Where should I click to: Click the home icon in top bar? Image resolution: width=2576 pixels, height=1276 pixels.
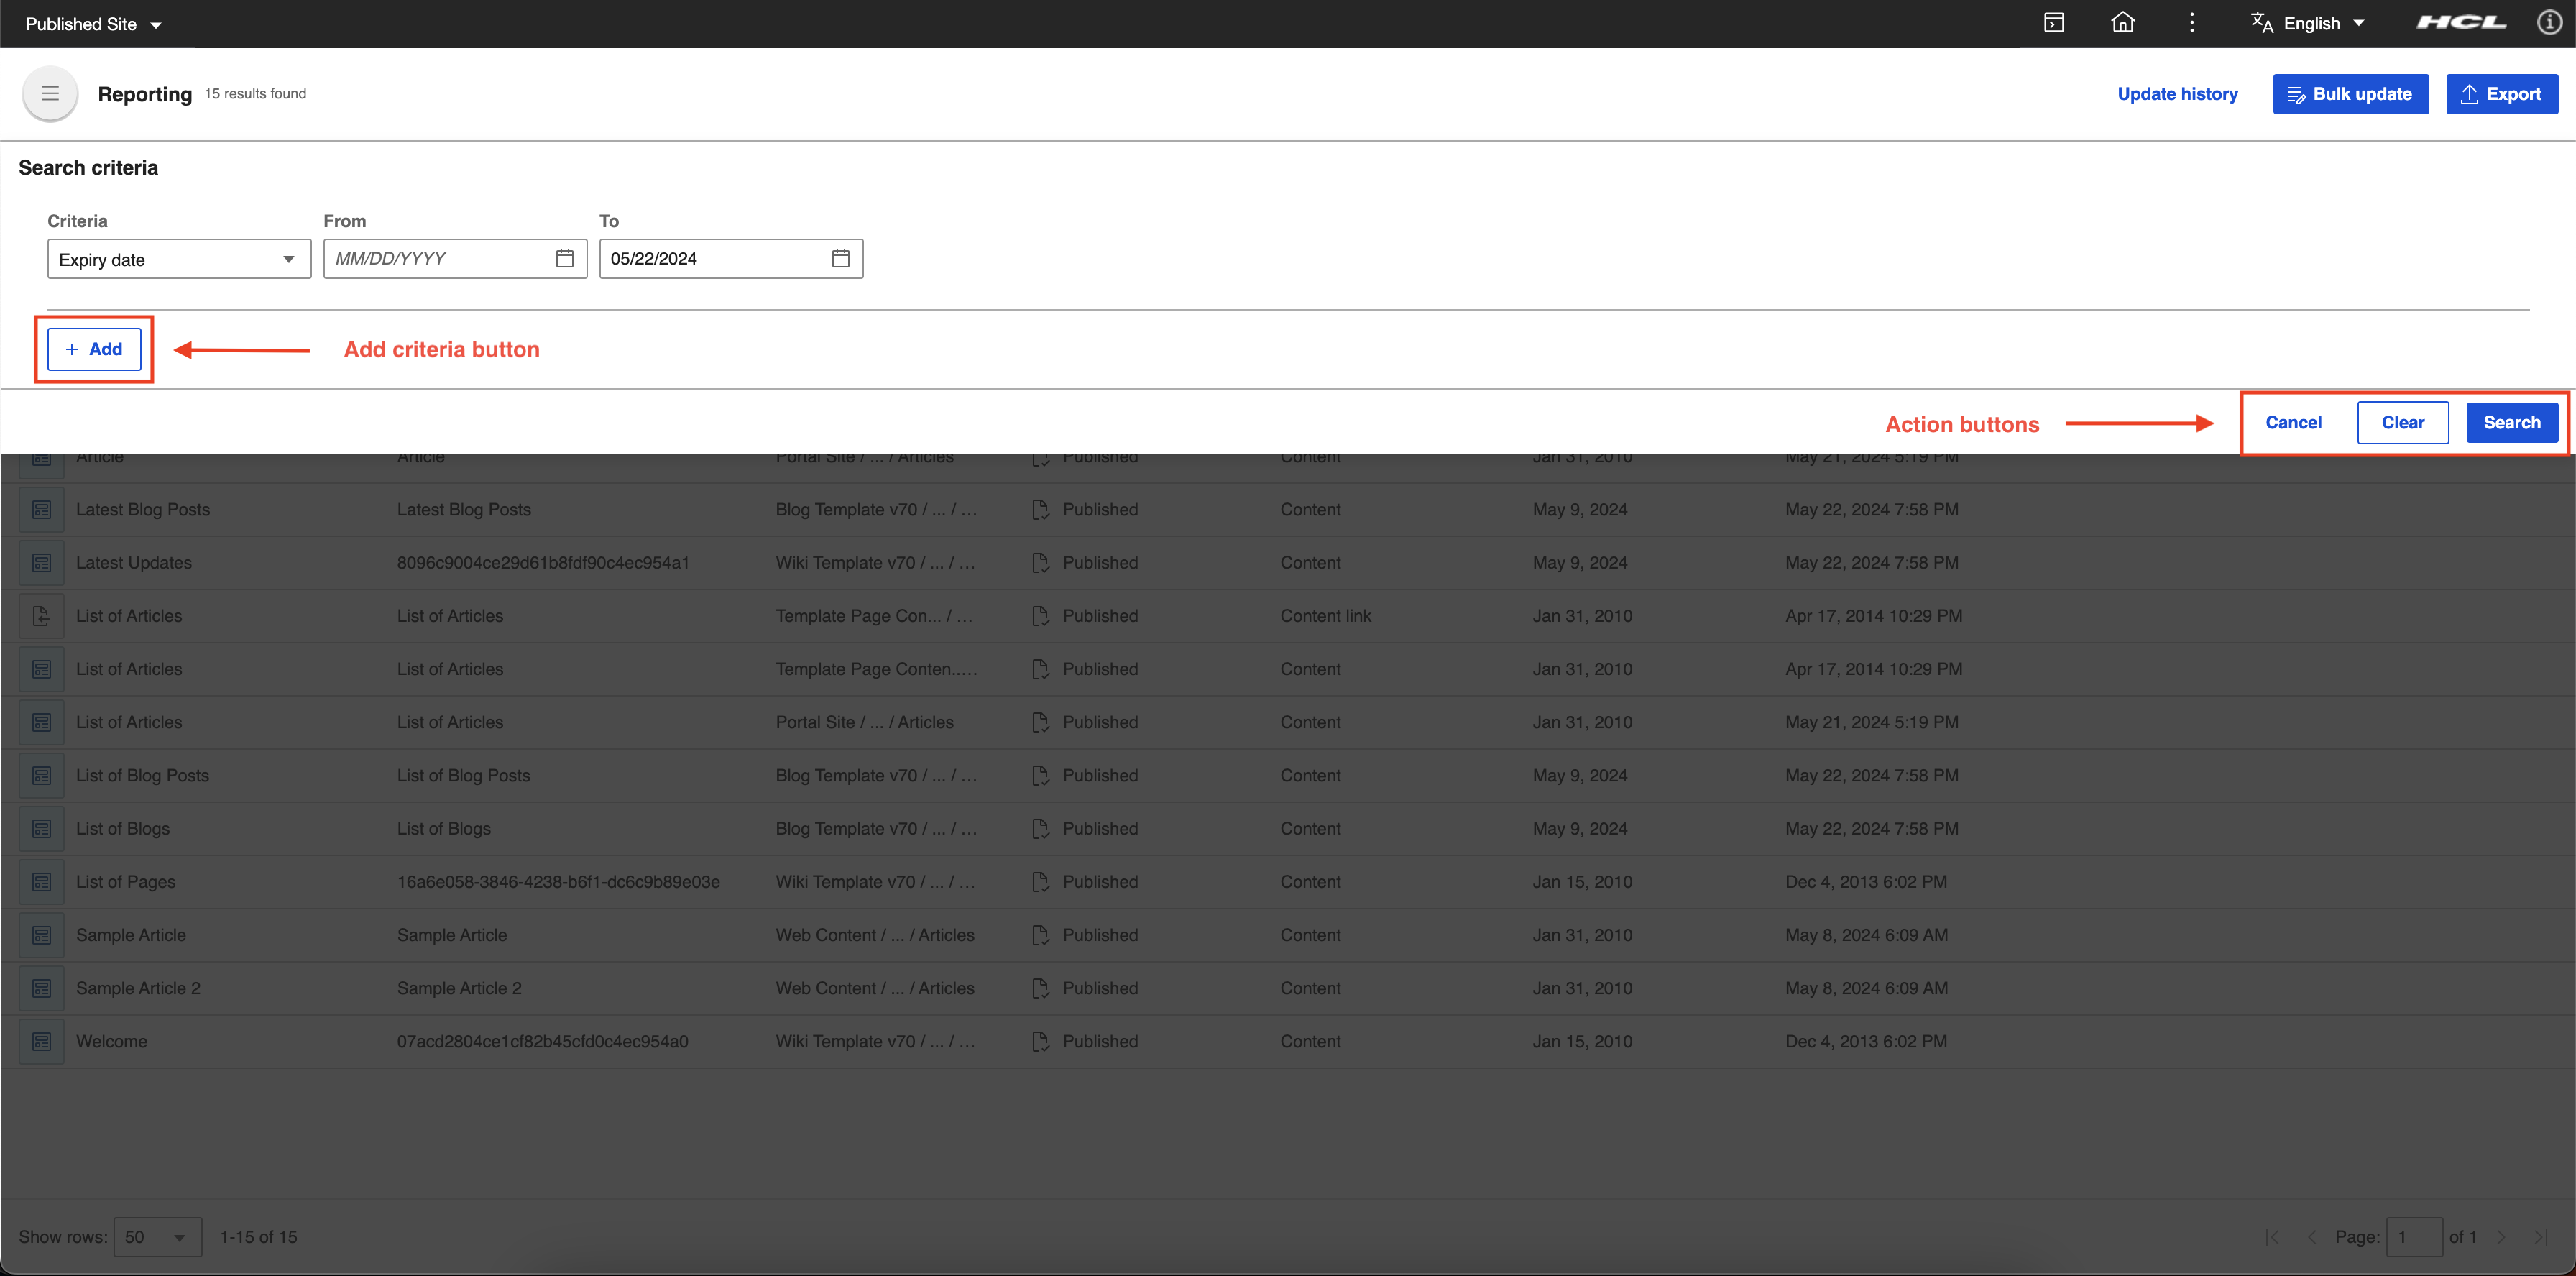pyautogui.click(x=2122, y=23)
